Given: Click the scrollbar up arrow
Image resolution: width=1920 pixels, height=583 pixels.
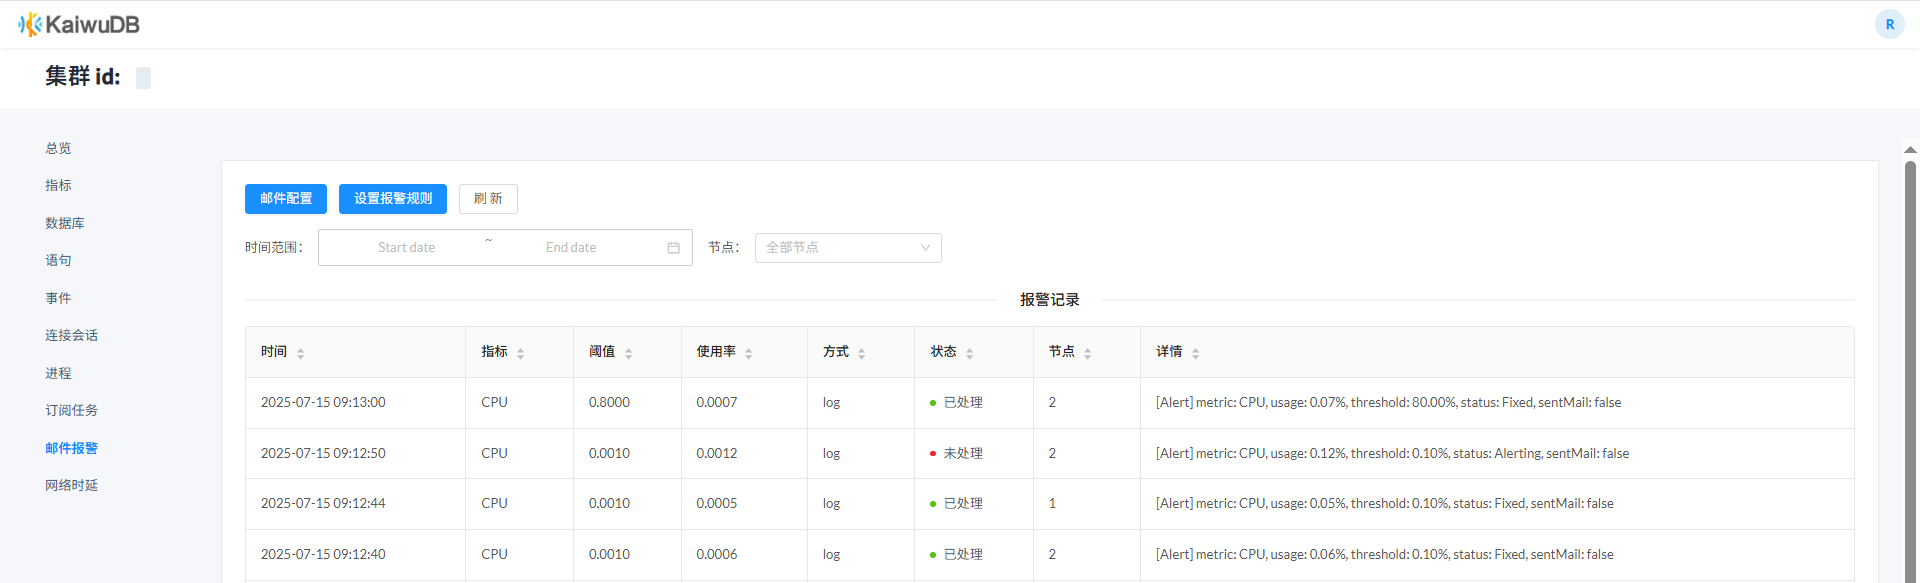Looking at the screenshot, I should 1910,149.
